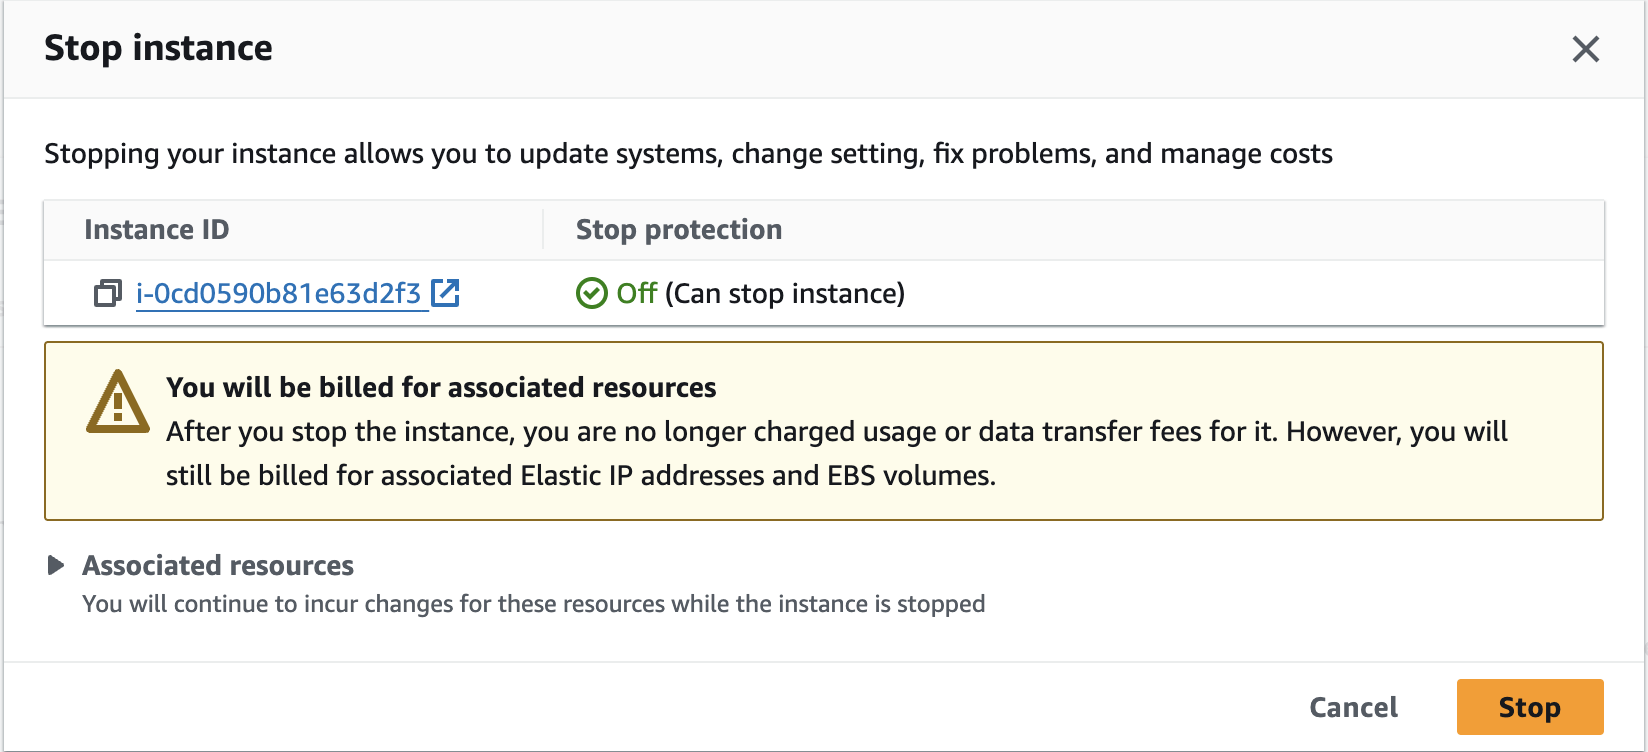This screenshot has height=752, width=1648.
Task: Cancel the stop instance dialog
Action: (x=1353, y=707)
